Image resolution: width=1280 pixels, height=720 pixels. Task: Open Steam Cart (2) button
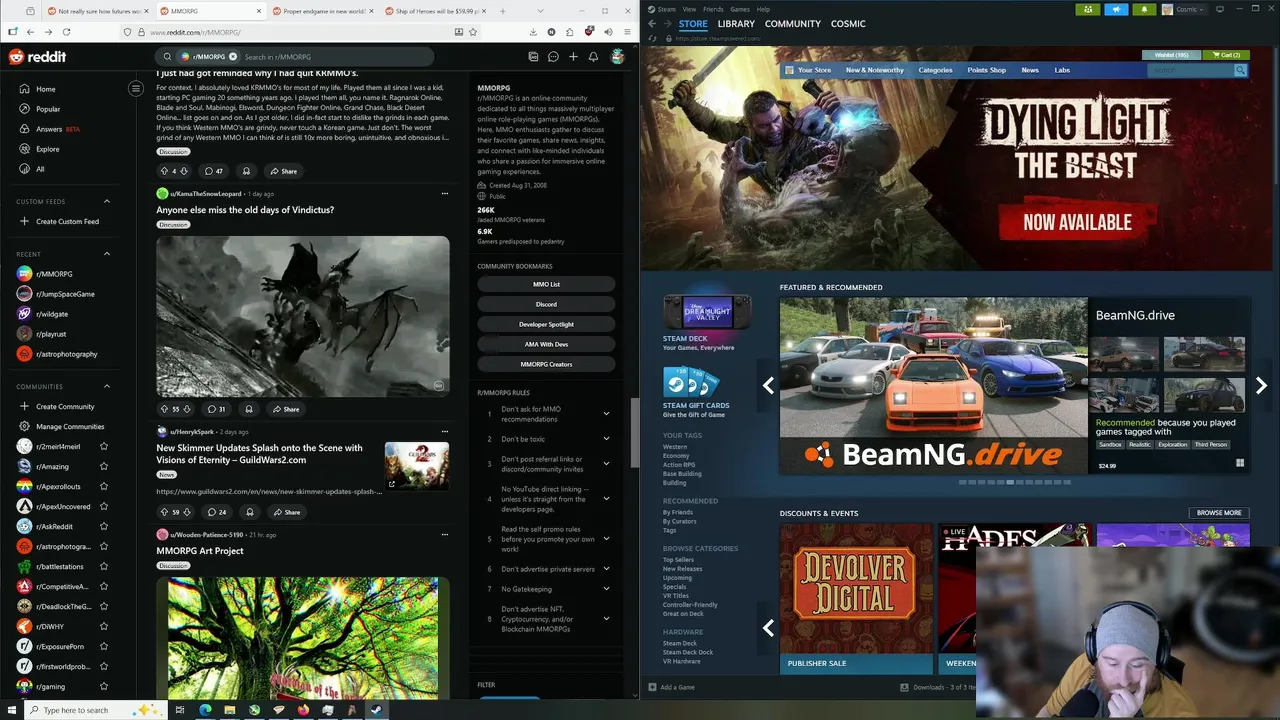1225,55
